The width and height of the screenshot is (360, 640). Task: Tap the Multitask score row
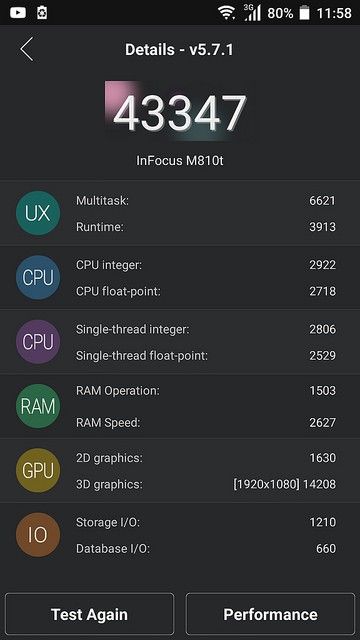[x=206, y=200]
